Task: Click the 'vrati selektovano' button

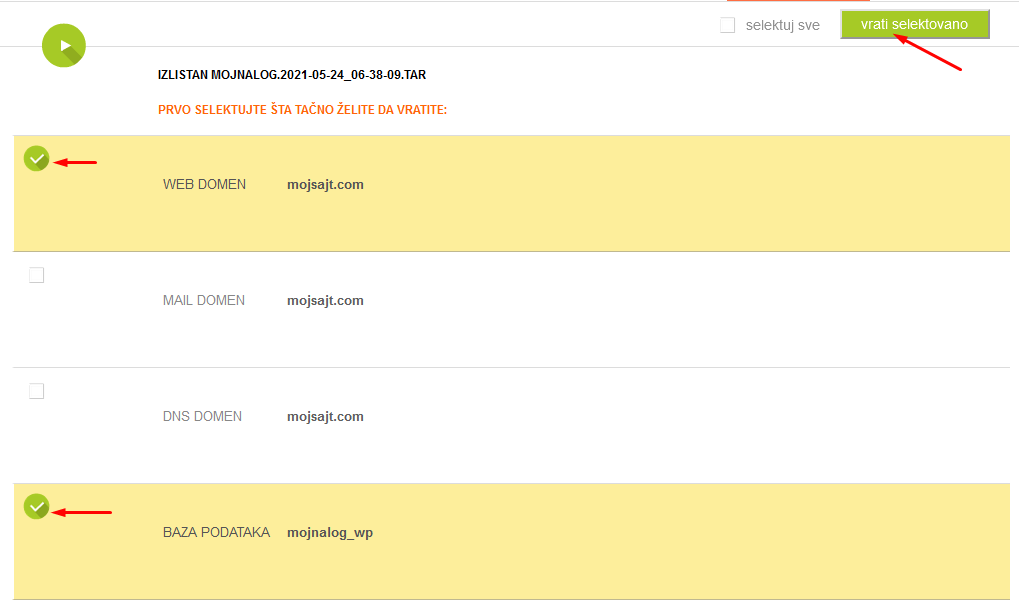Action: [914, 25]
